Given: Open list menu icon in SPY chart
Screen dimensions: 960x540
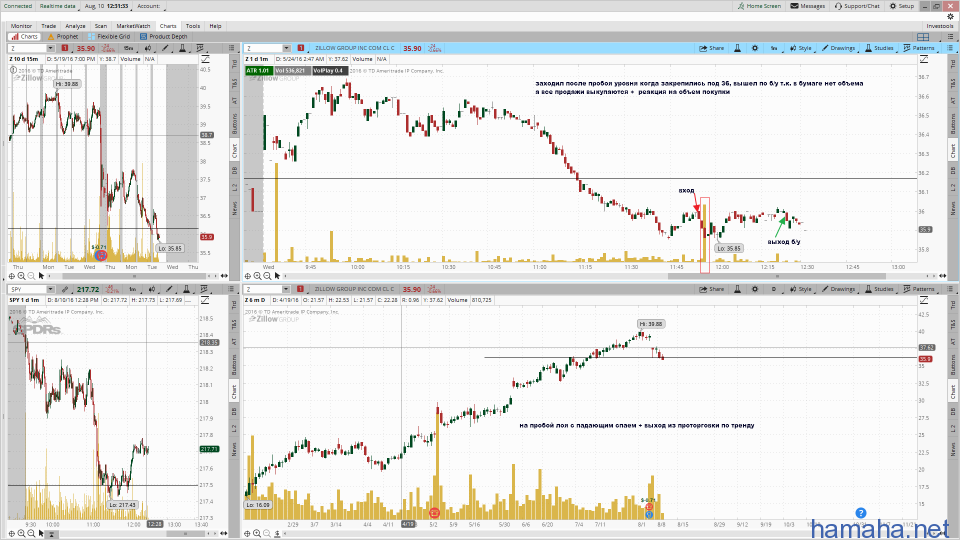Looking at the screenshot, I should (x=231, y=290).
